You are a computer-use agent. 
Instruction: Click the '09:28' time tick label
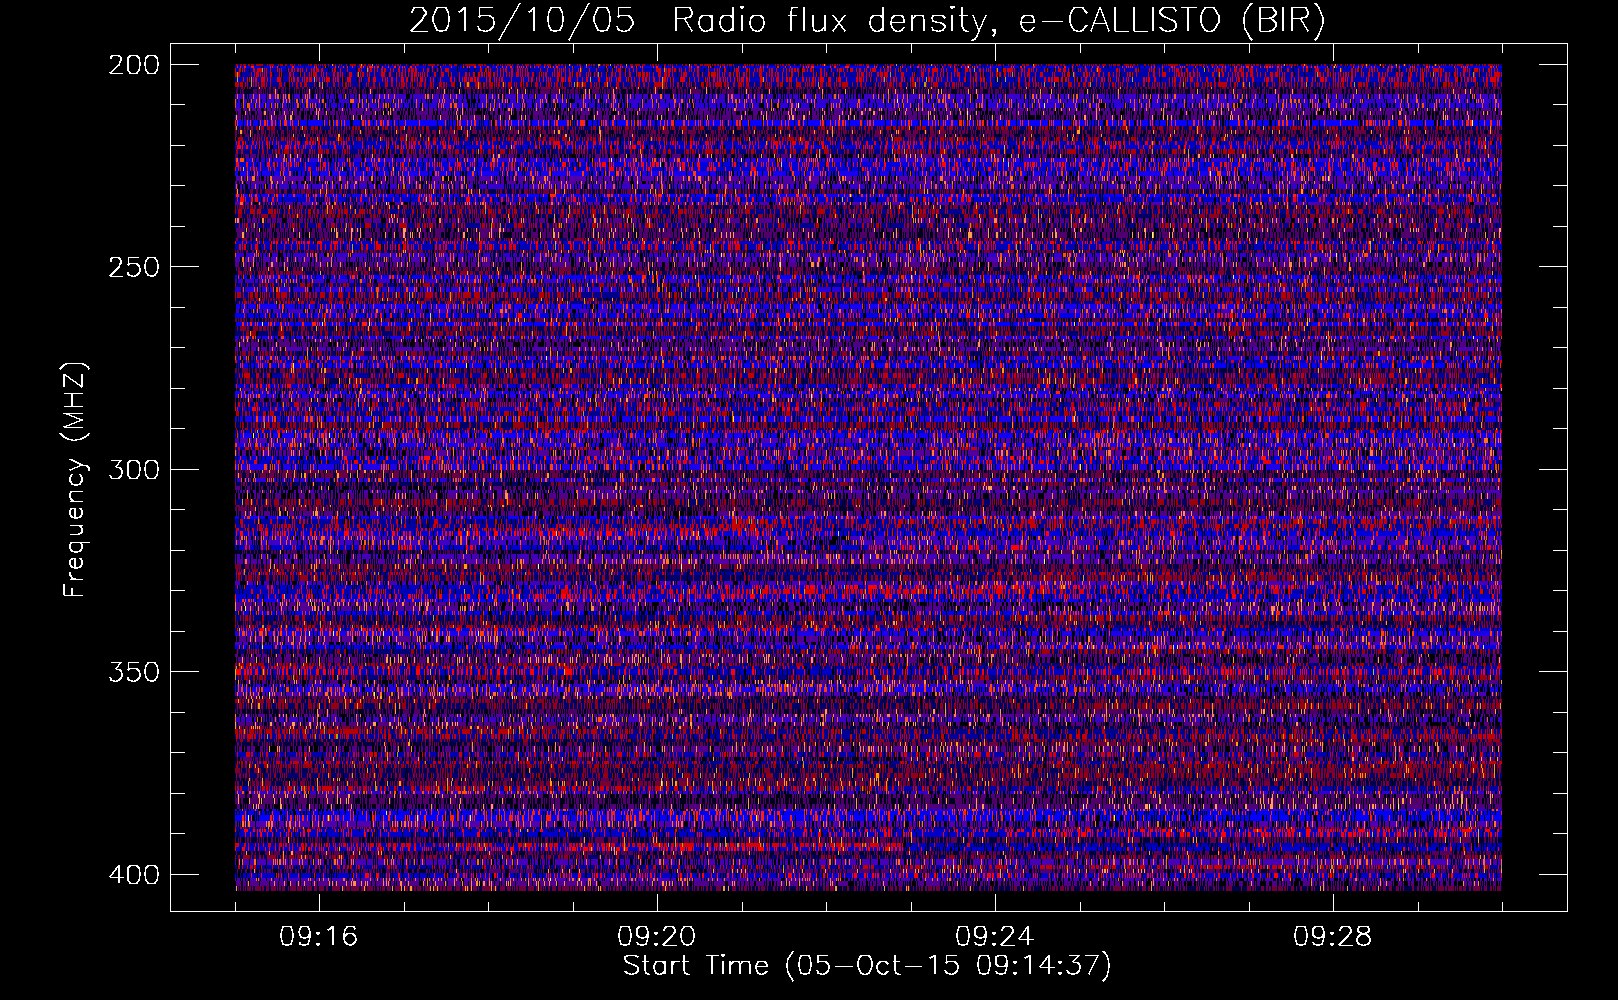(1332, 937)
